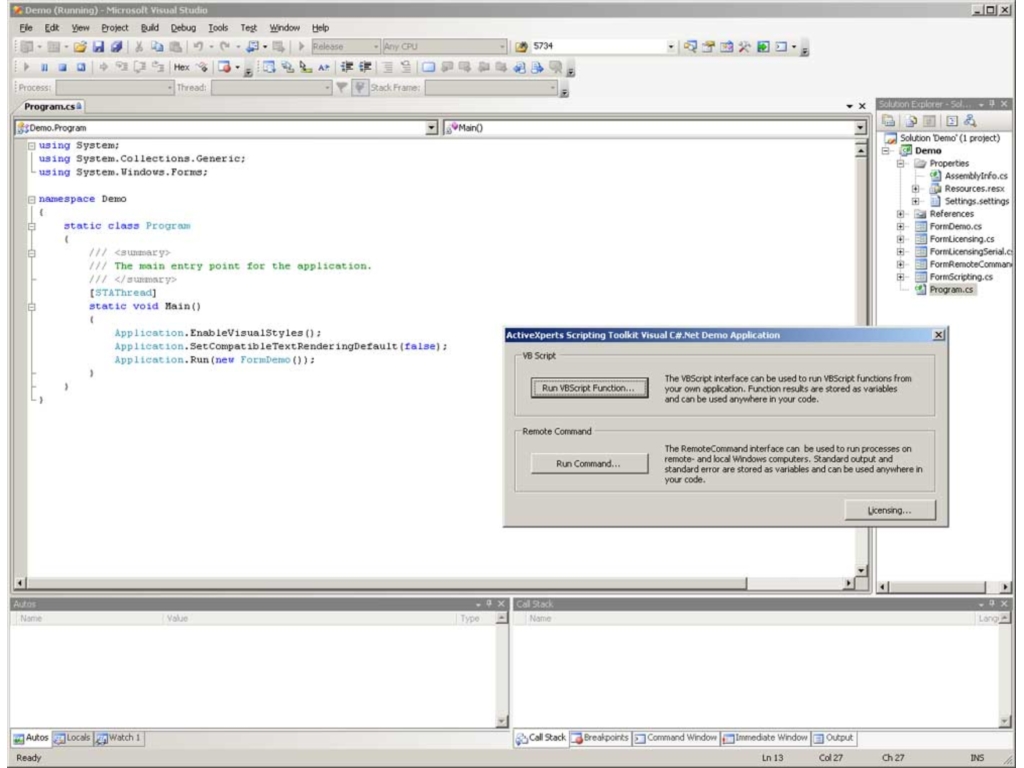The image size is (1024, 768).
Task: Switch to the Watch 1 tab
Action: [119, 738]
